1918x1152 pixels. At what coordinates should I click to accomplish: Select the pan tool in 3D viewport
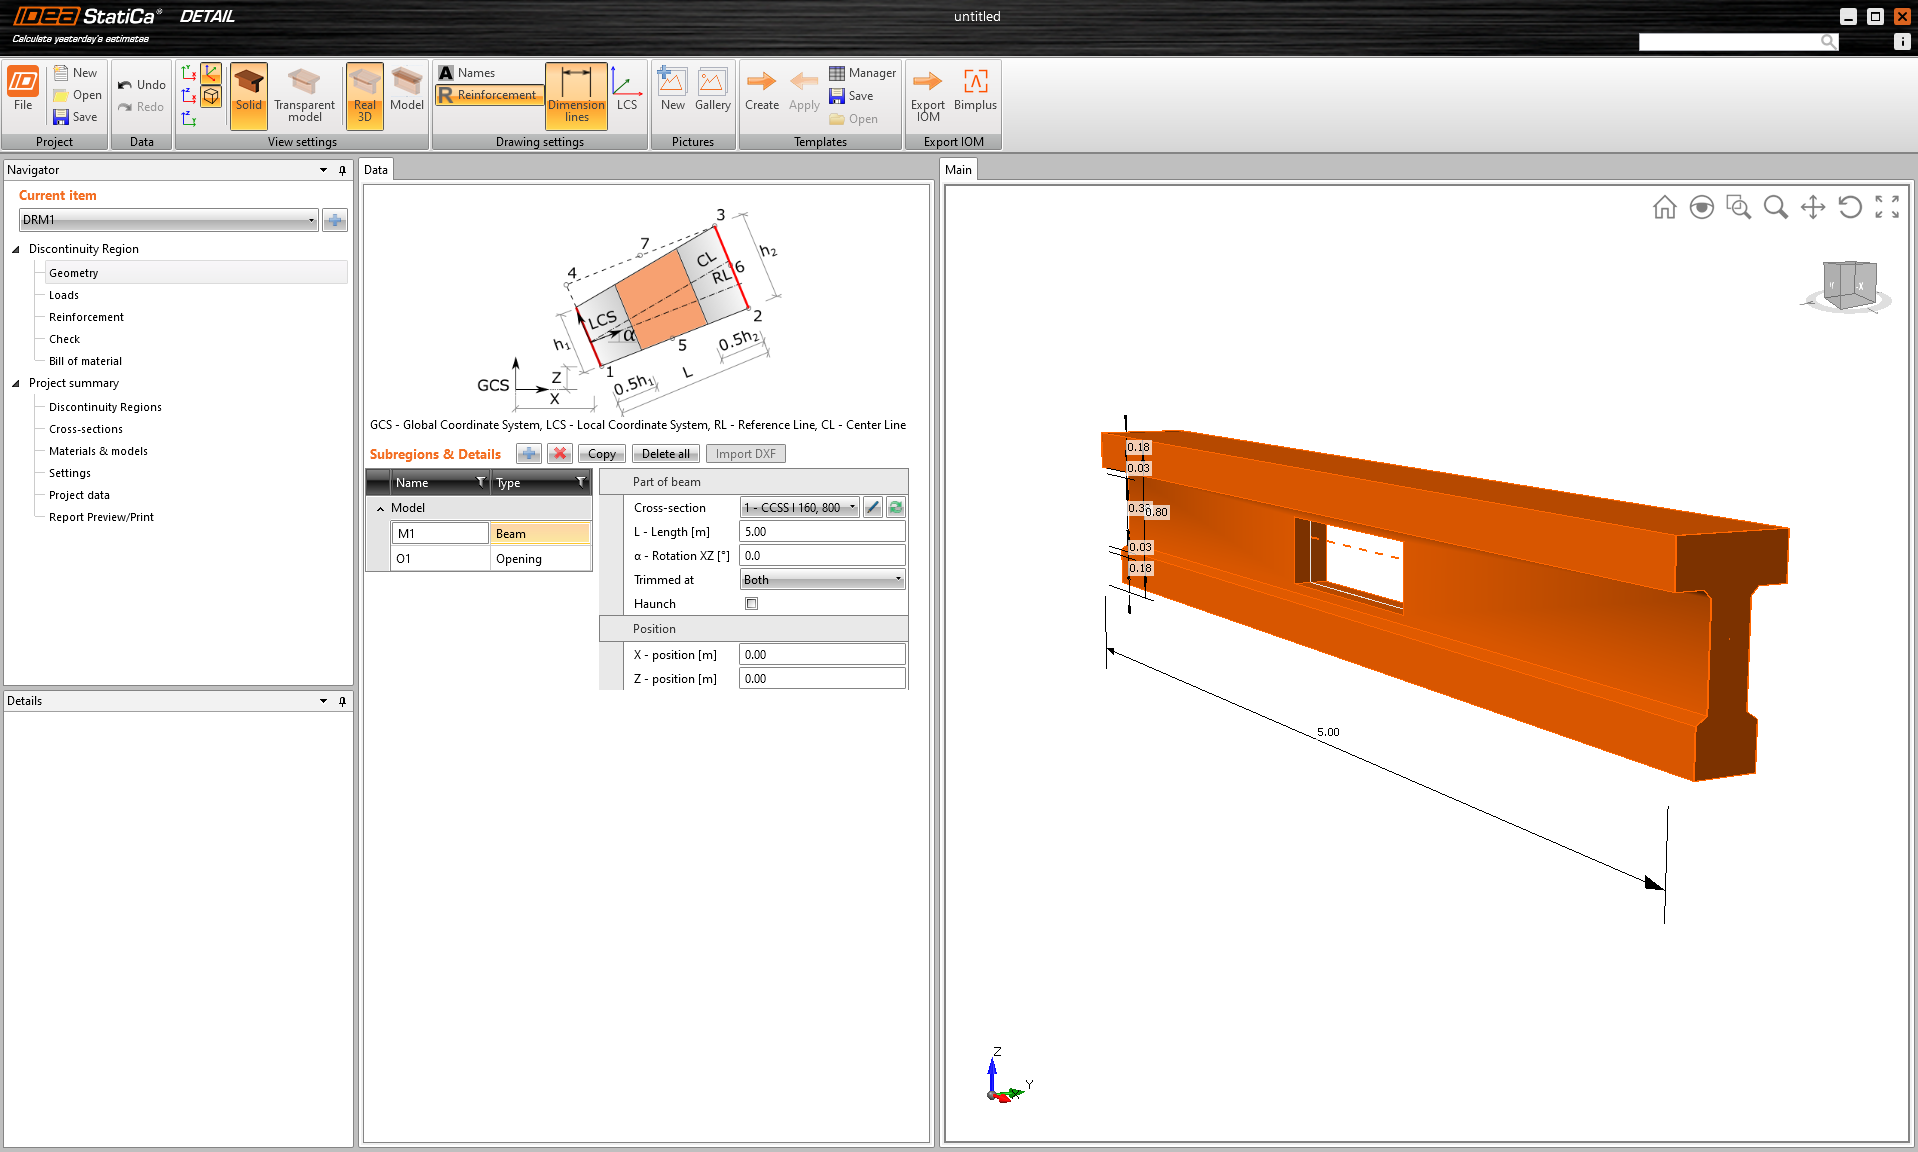[1813, 207]
